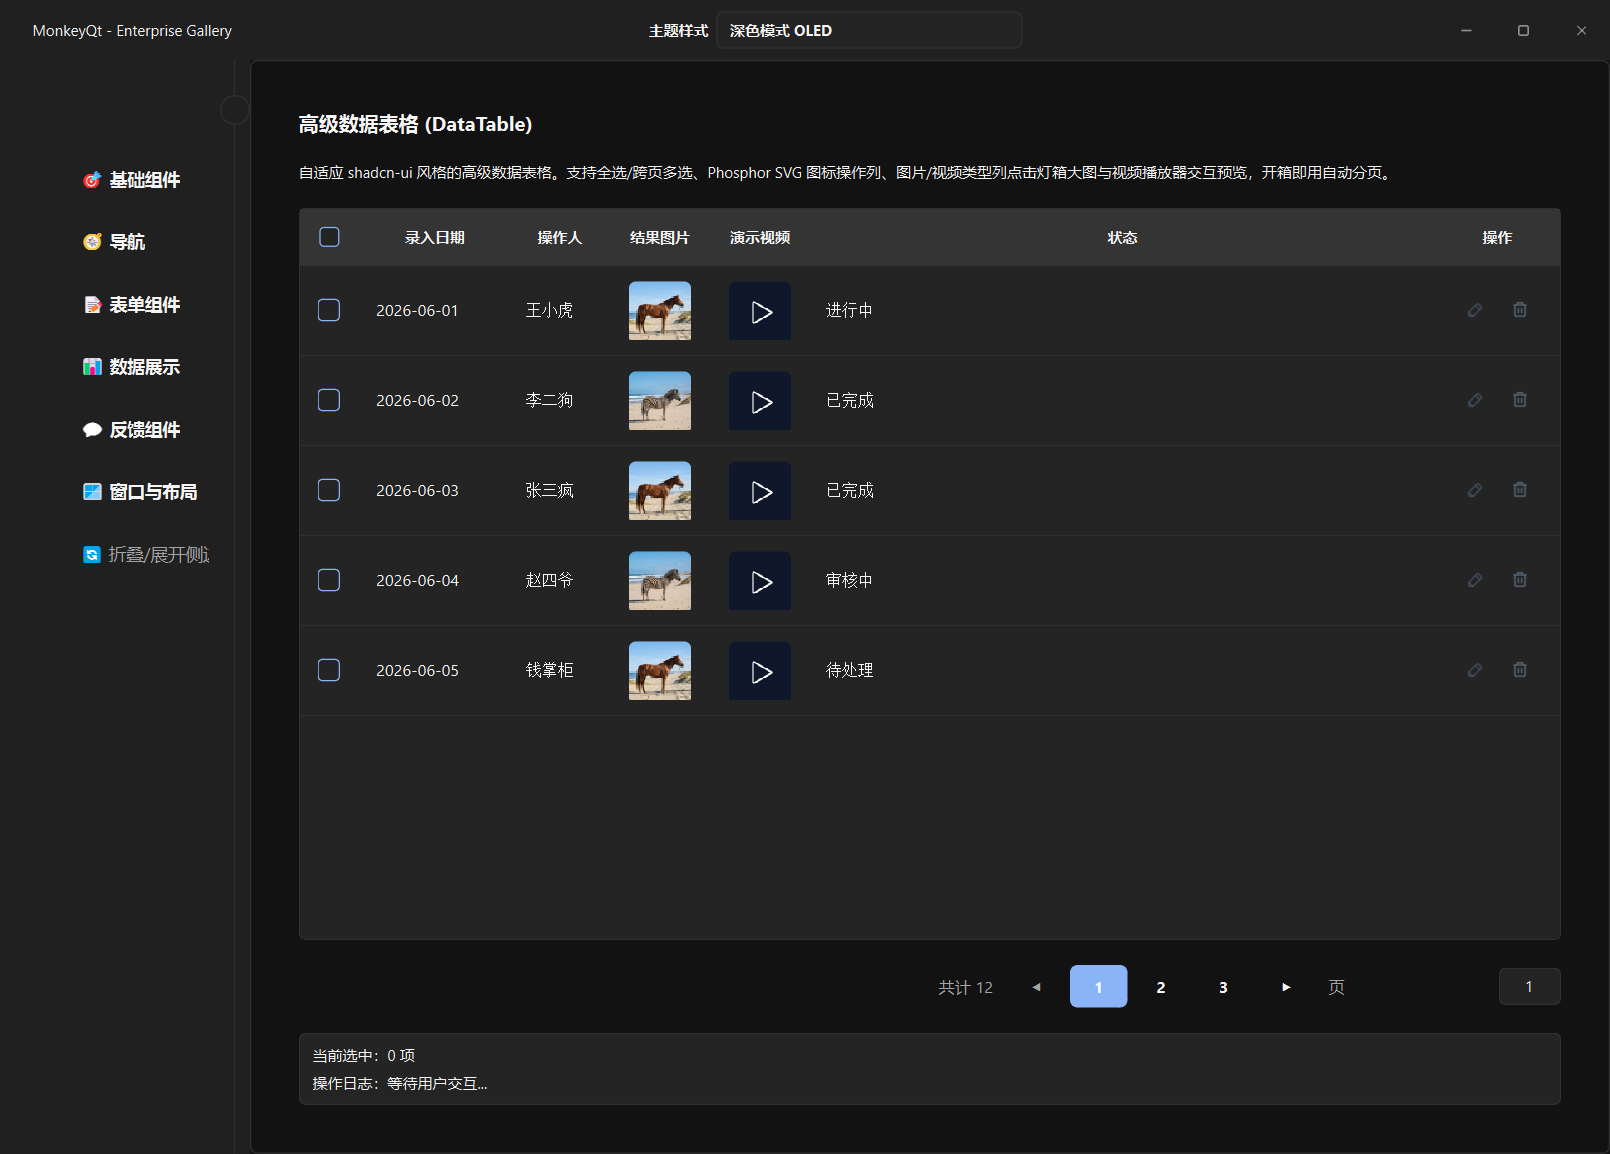
Task: Jump to page 3
Action: [1223, 987]
